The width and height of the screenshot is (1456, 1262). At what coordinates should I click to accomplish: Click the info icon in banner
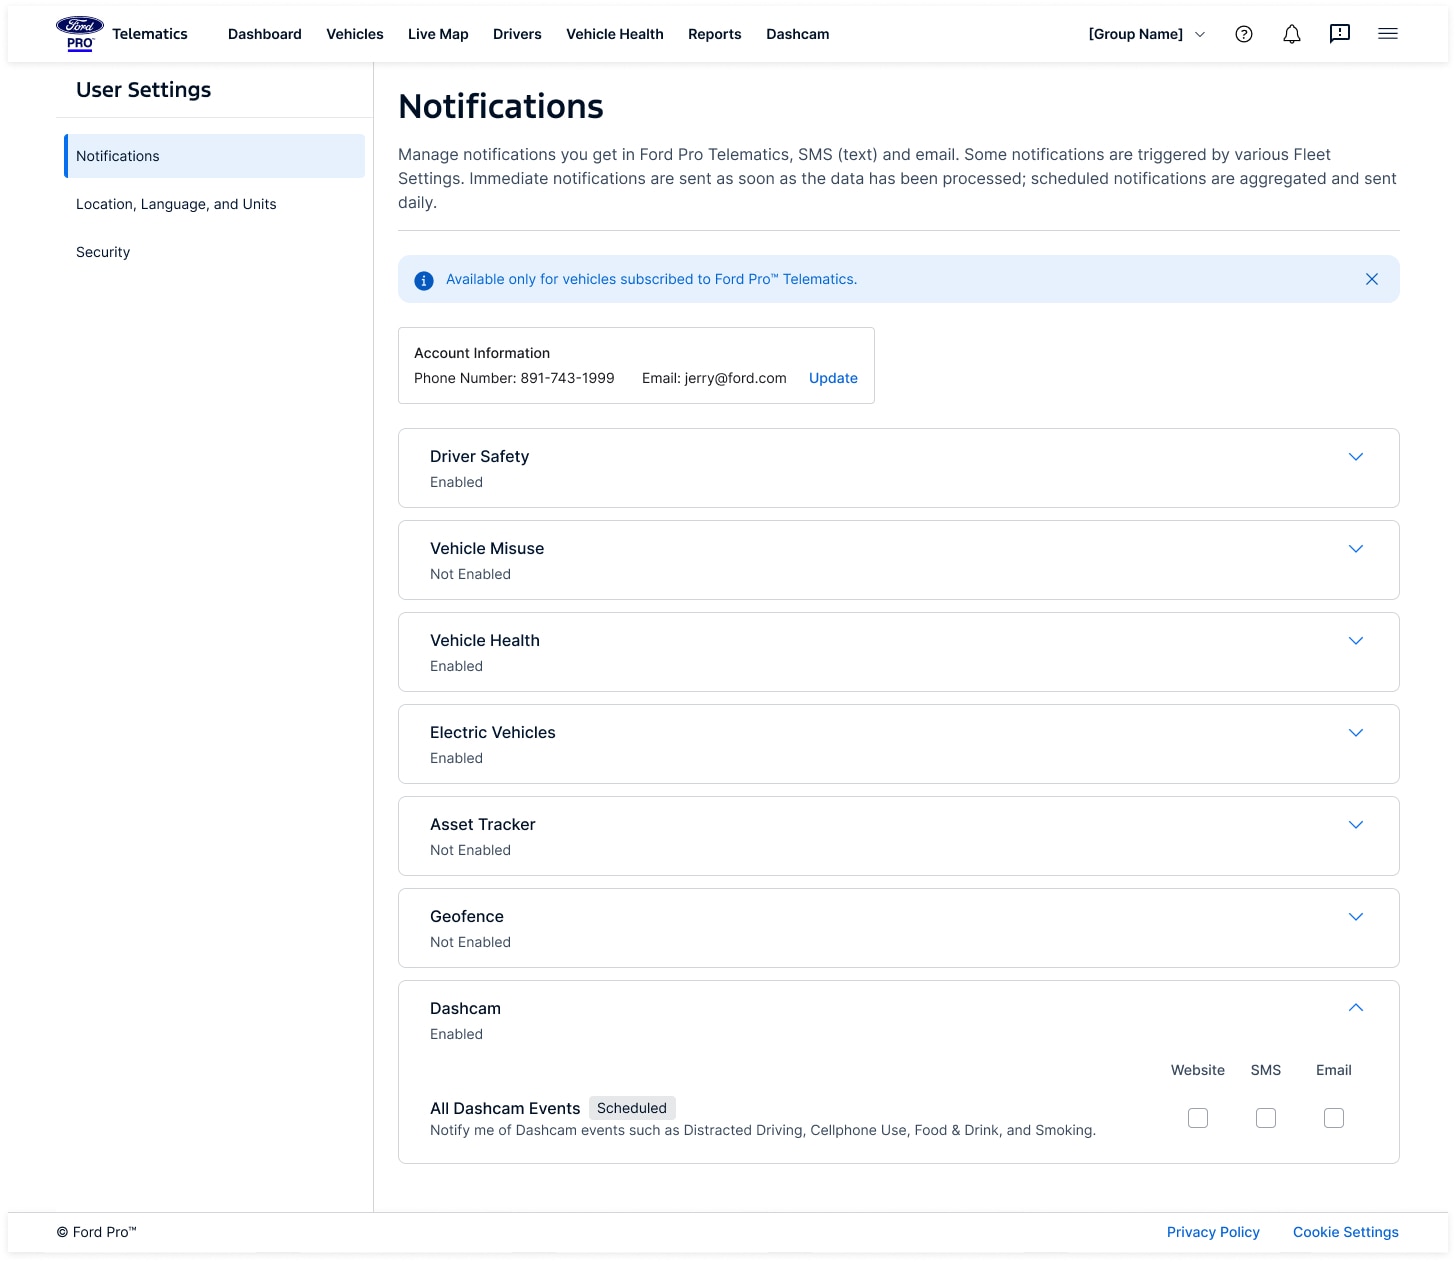[x=424, y=280]
